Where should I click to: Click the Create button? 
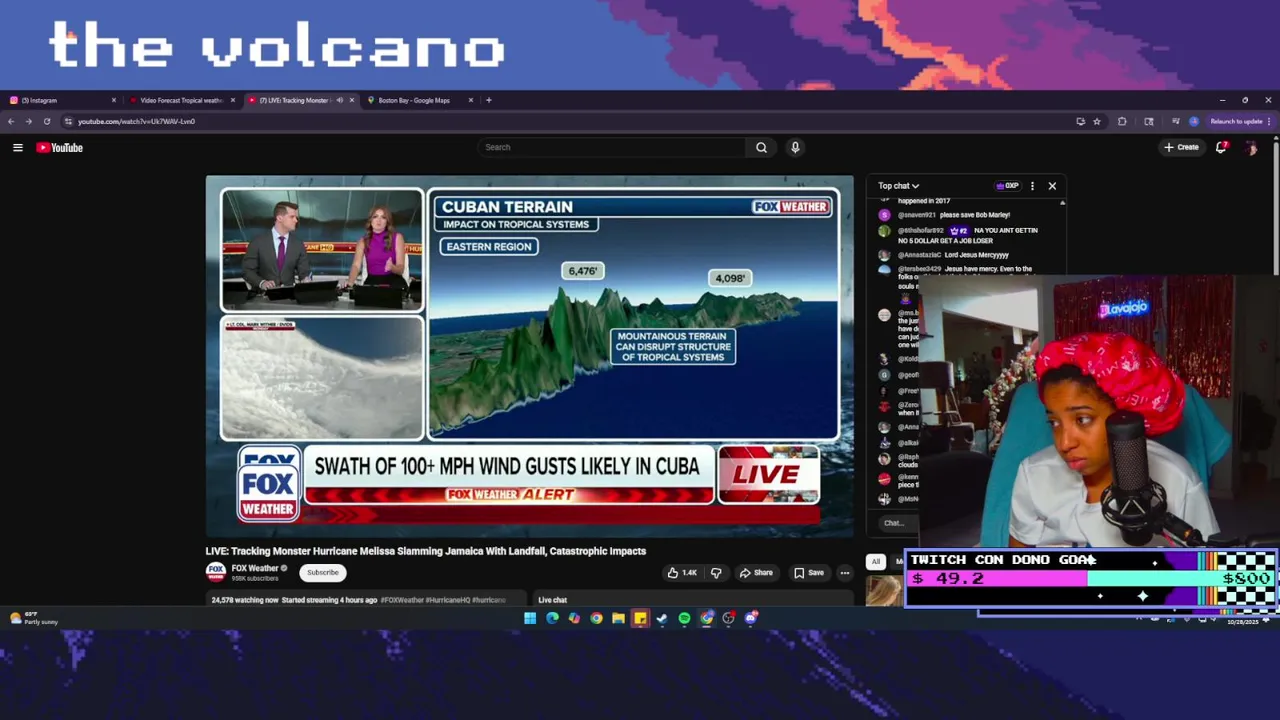click(x=1181, y=147)
